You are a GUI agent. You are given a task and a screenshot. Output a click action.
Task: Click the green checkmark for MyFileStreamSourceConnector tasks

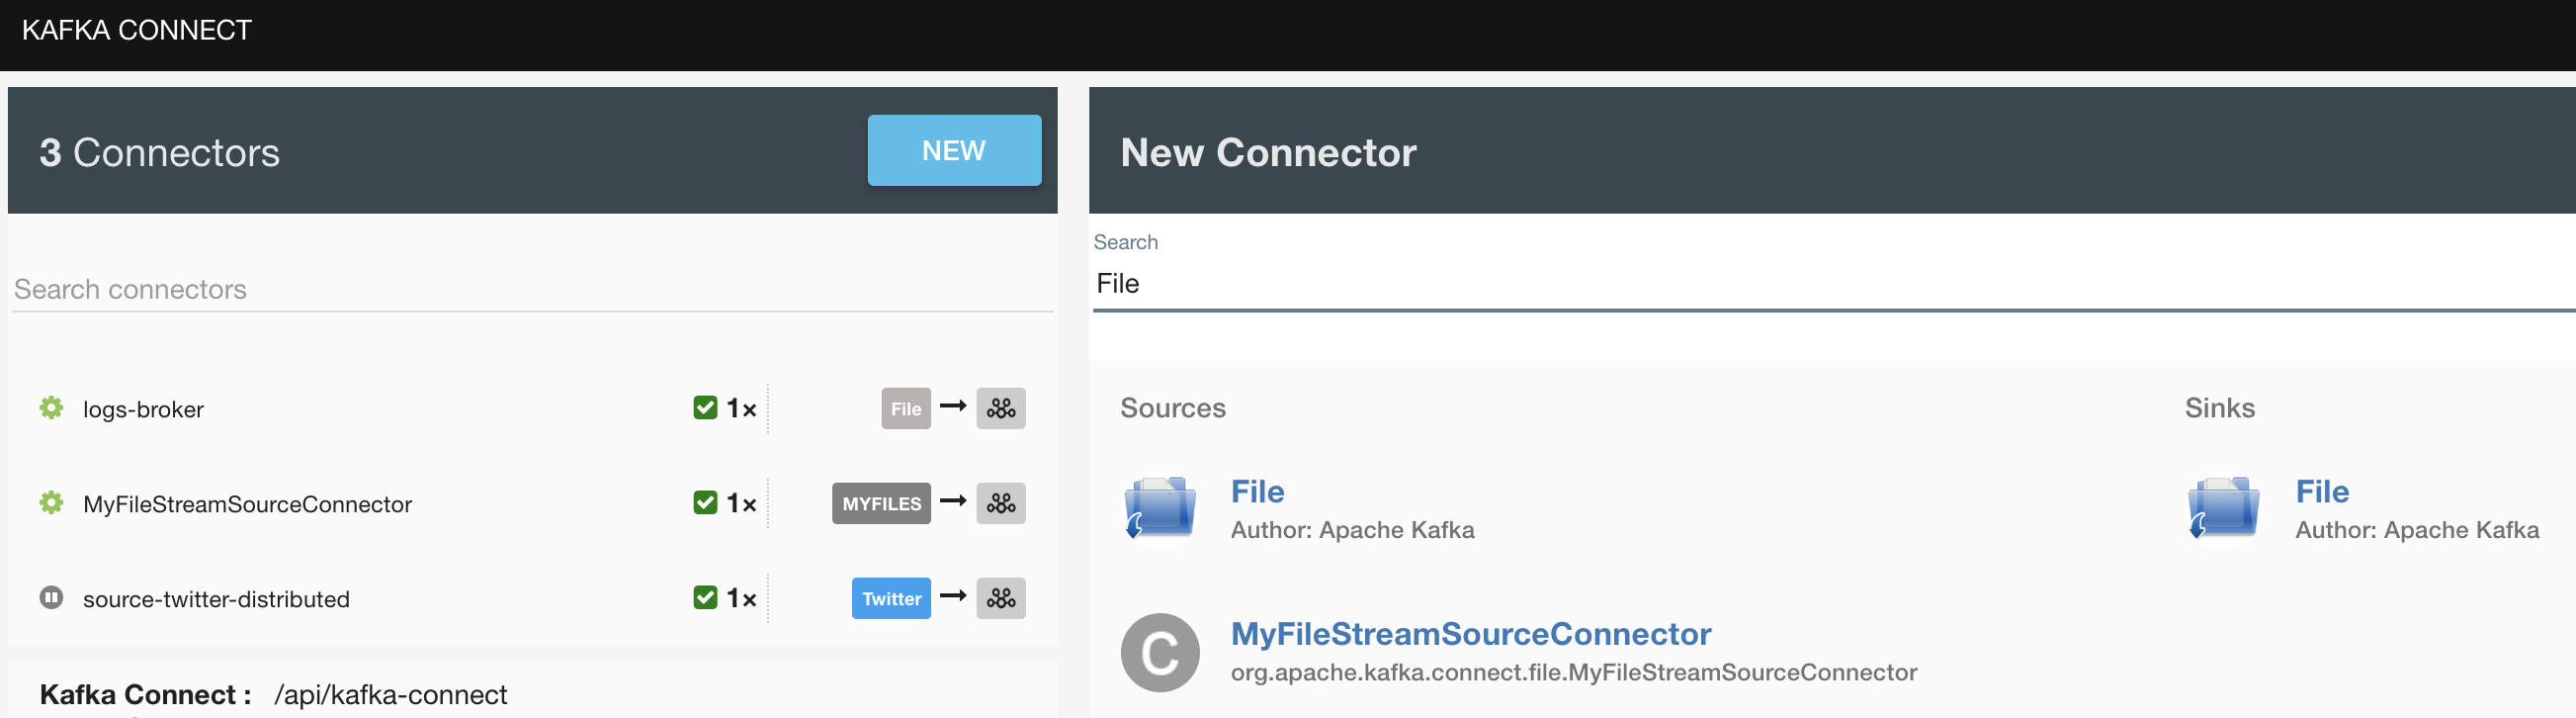(705, 503)
